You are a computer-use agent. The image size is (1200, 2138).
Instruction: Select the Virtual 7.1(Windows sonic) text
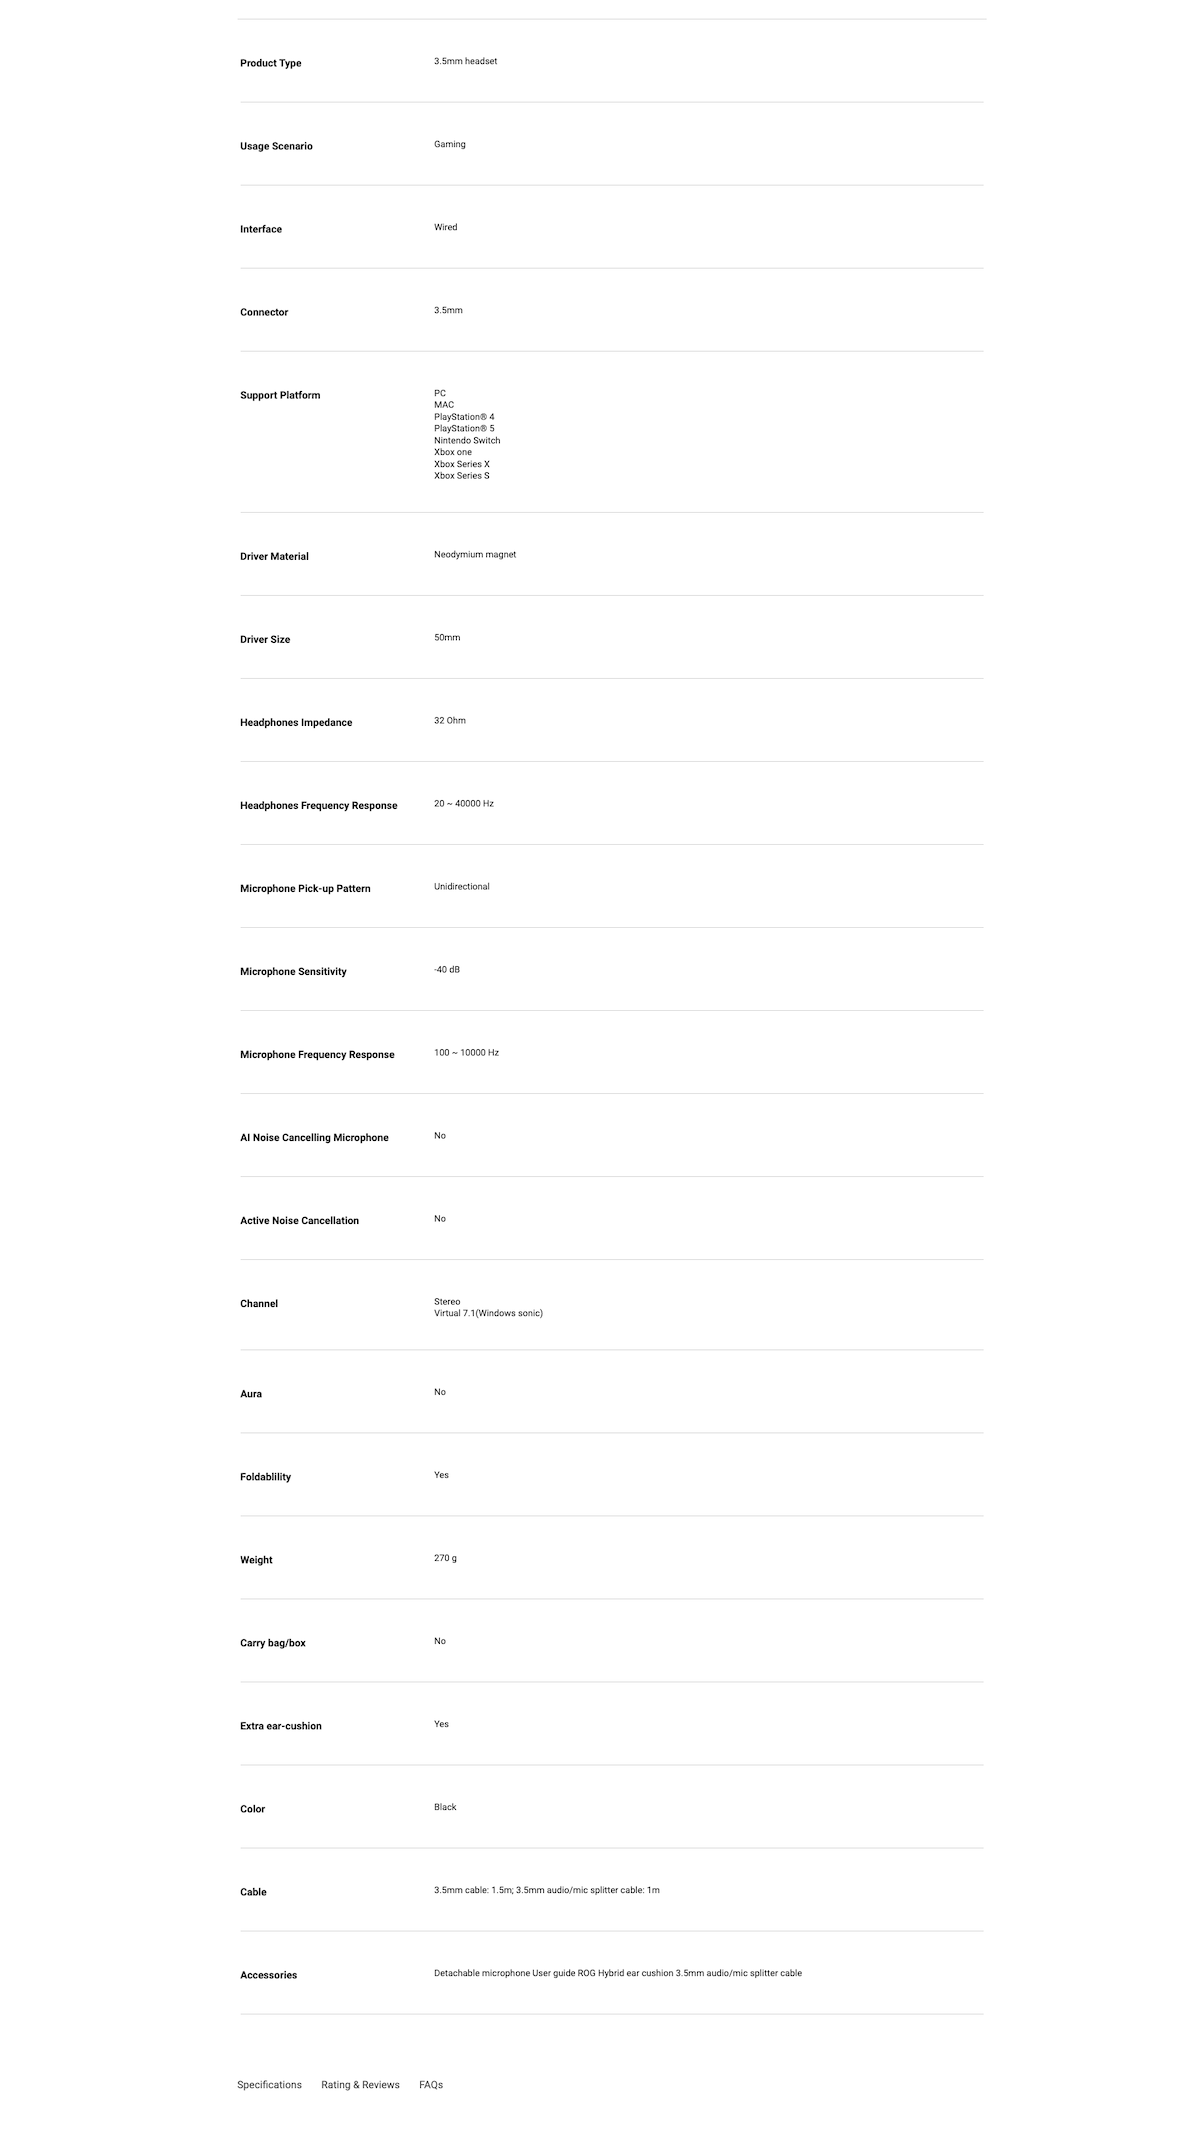pos(488,1313)
